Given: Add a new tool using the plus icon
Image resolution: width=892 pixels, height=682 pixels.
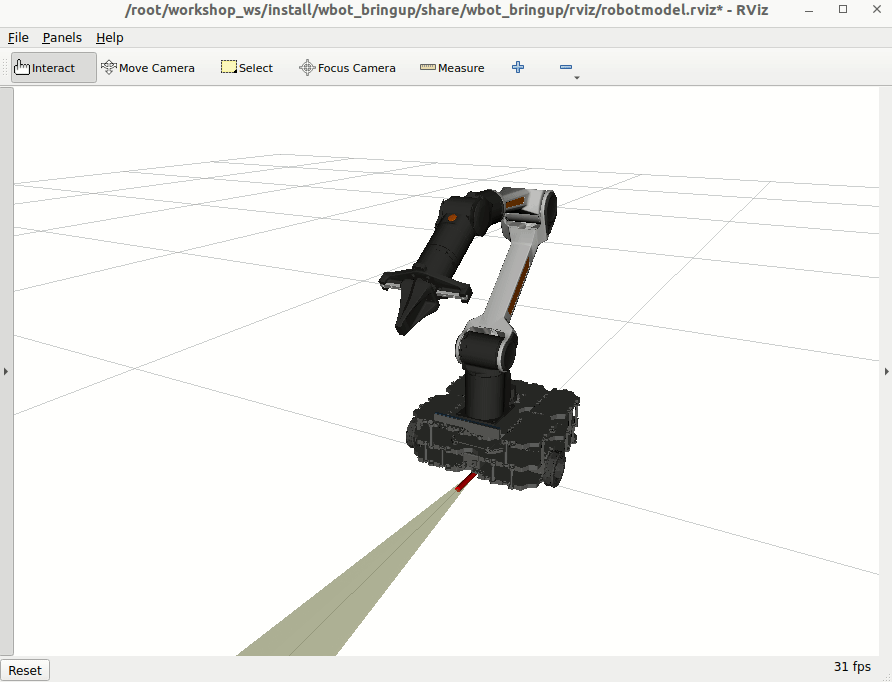Looking at the screenshot, I should pos(517,66).
